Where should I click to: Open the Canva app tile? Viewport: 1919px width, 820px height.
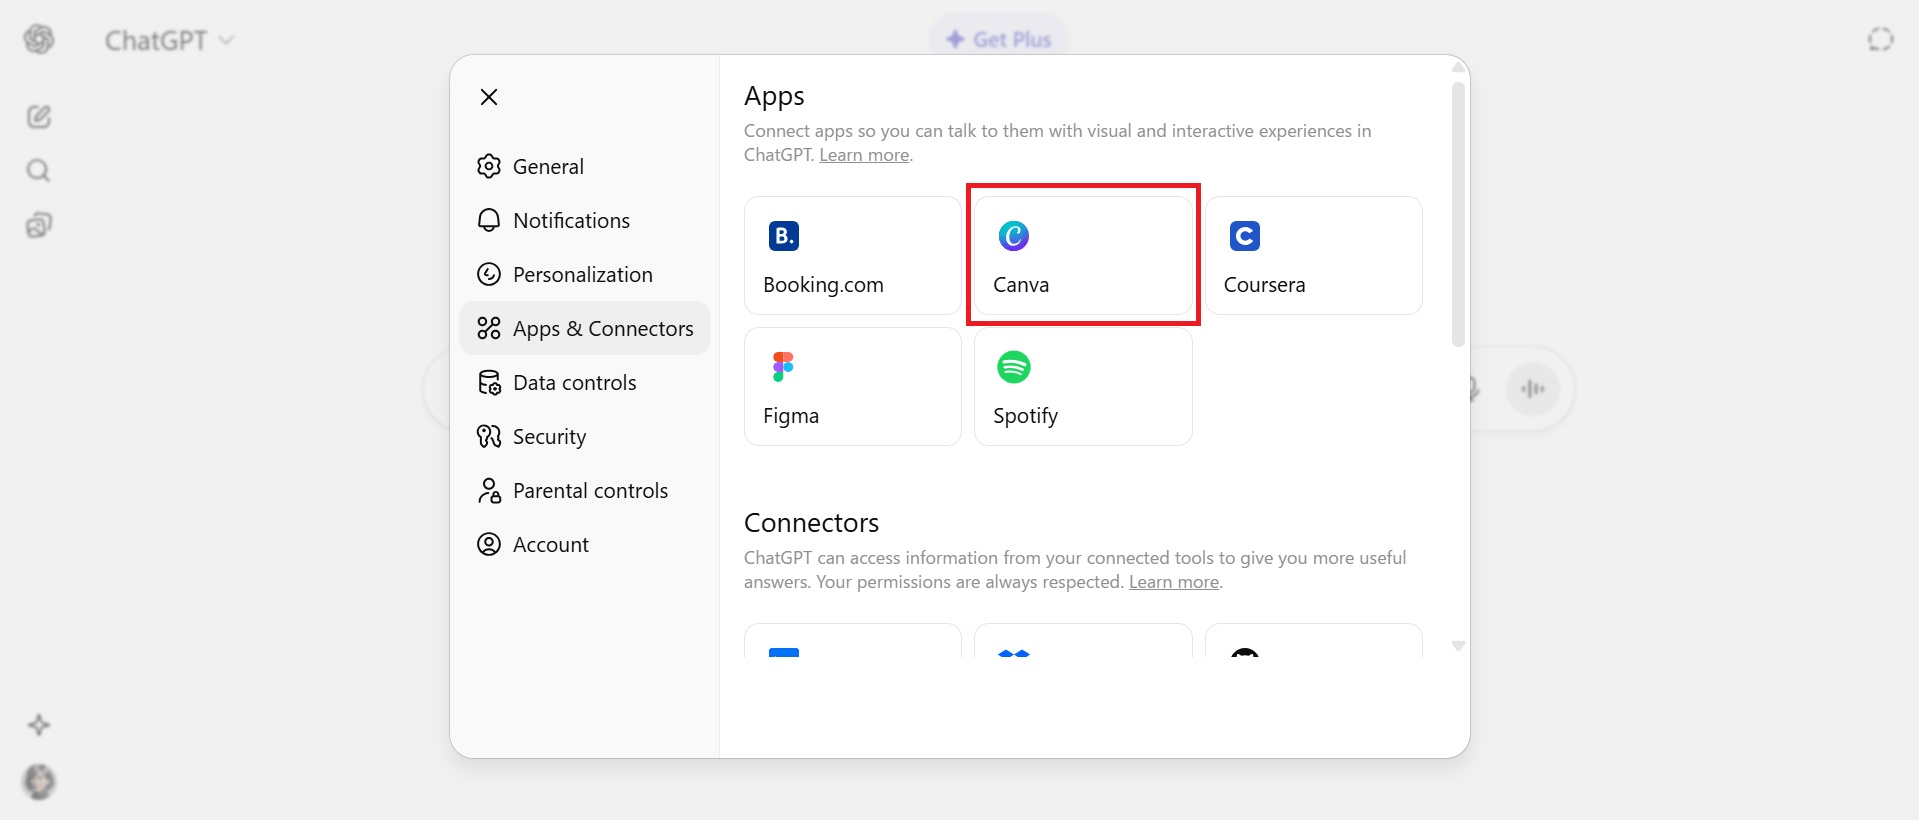click(1083, 255)
